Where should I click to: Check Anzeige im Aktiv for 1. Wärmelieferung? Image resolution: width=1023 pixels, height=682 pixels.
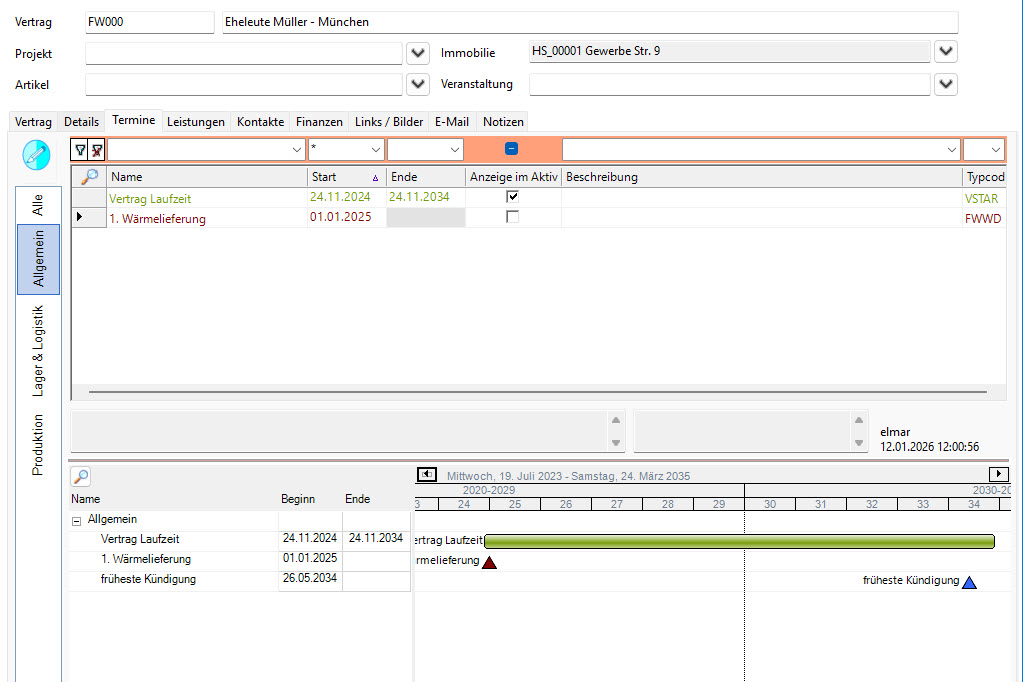click(x=512, y=217)
